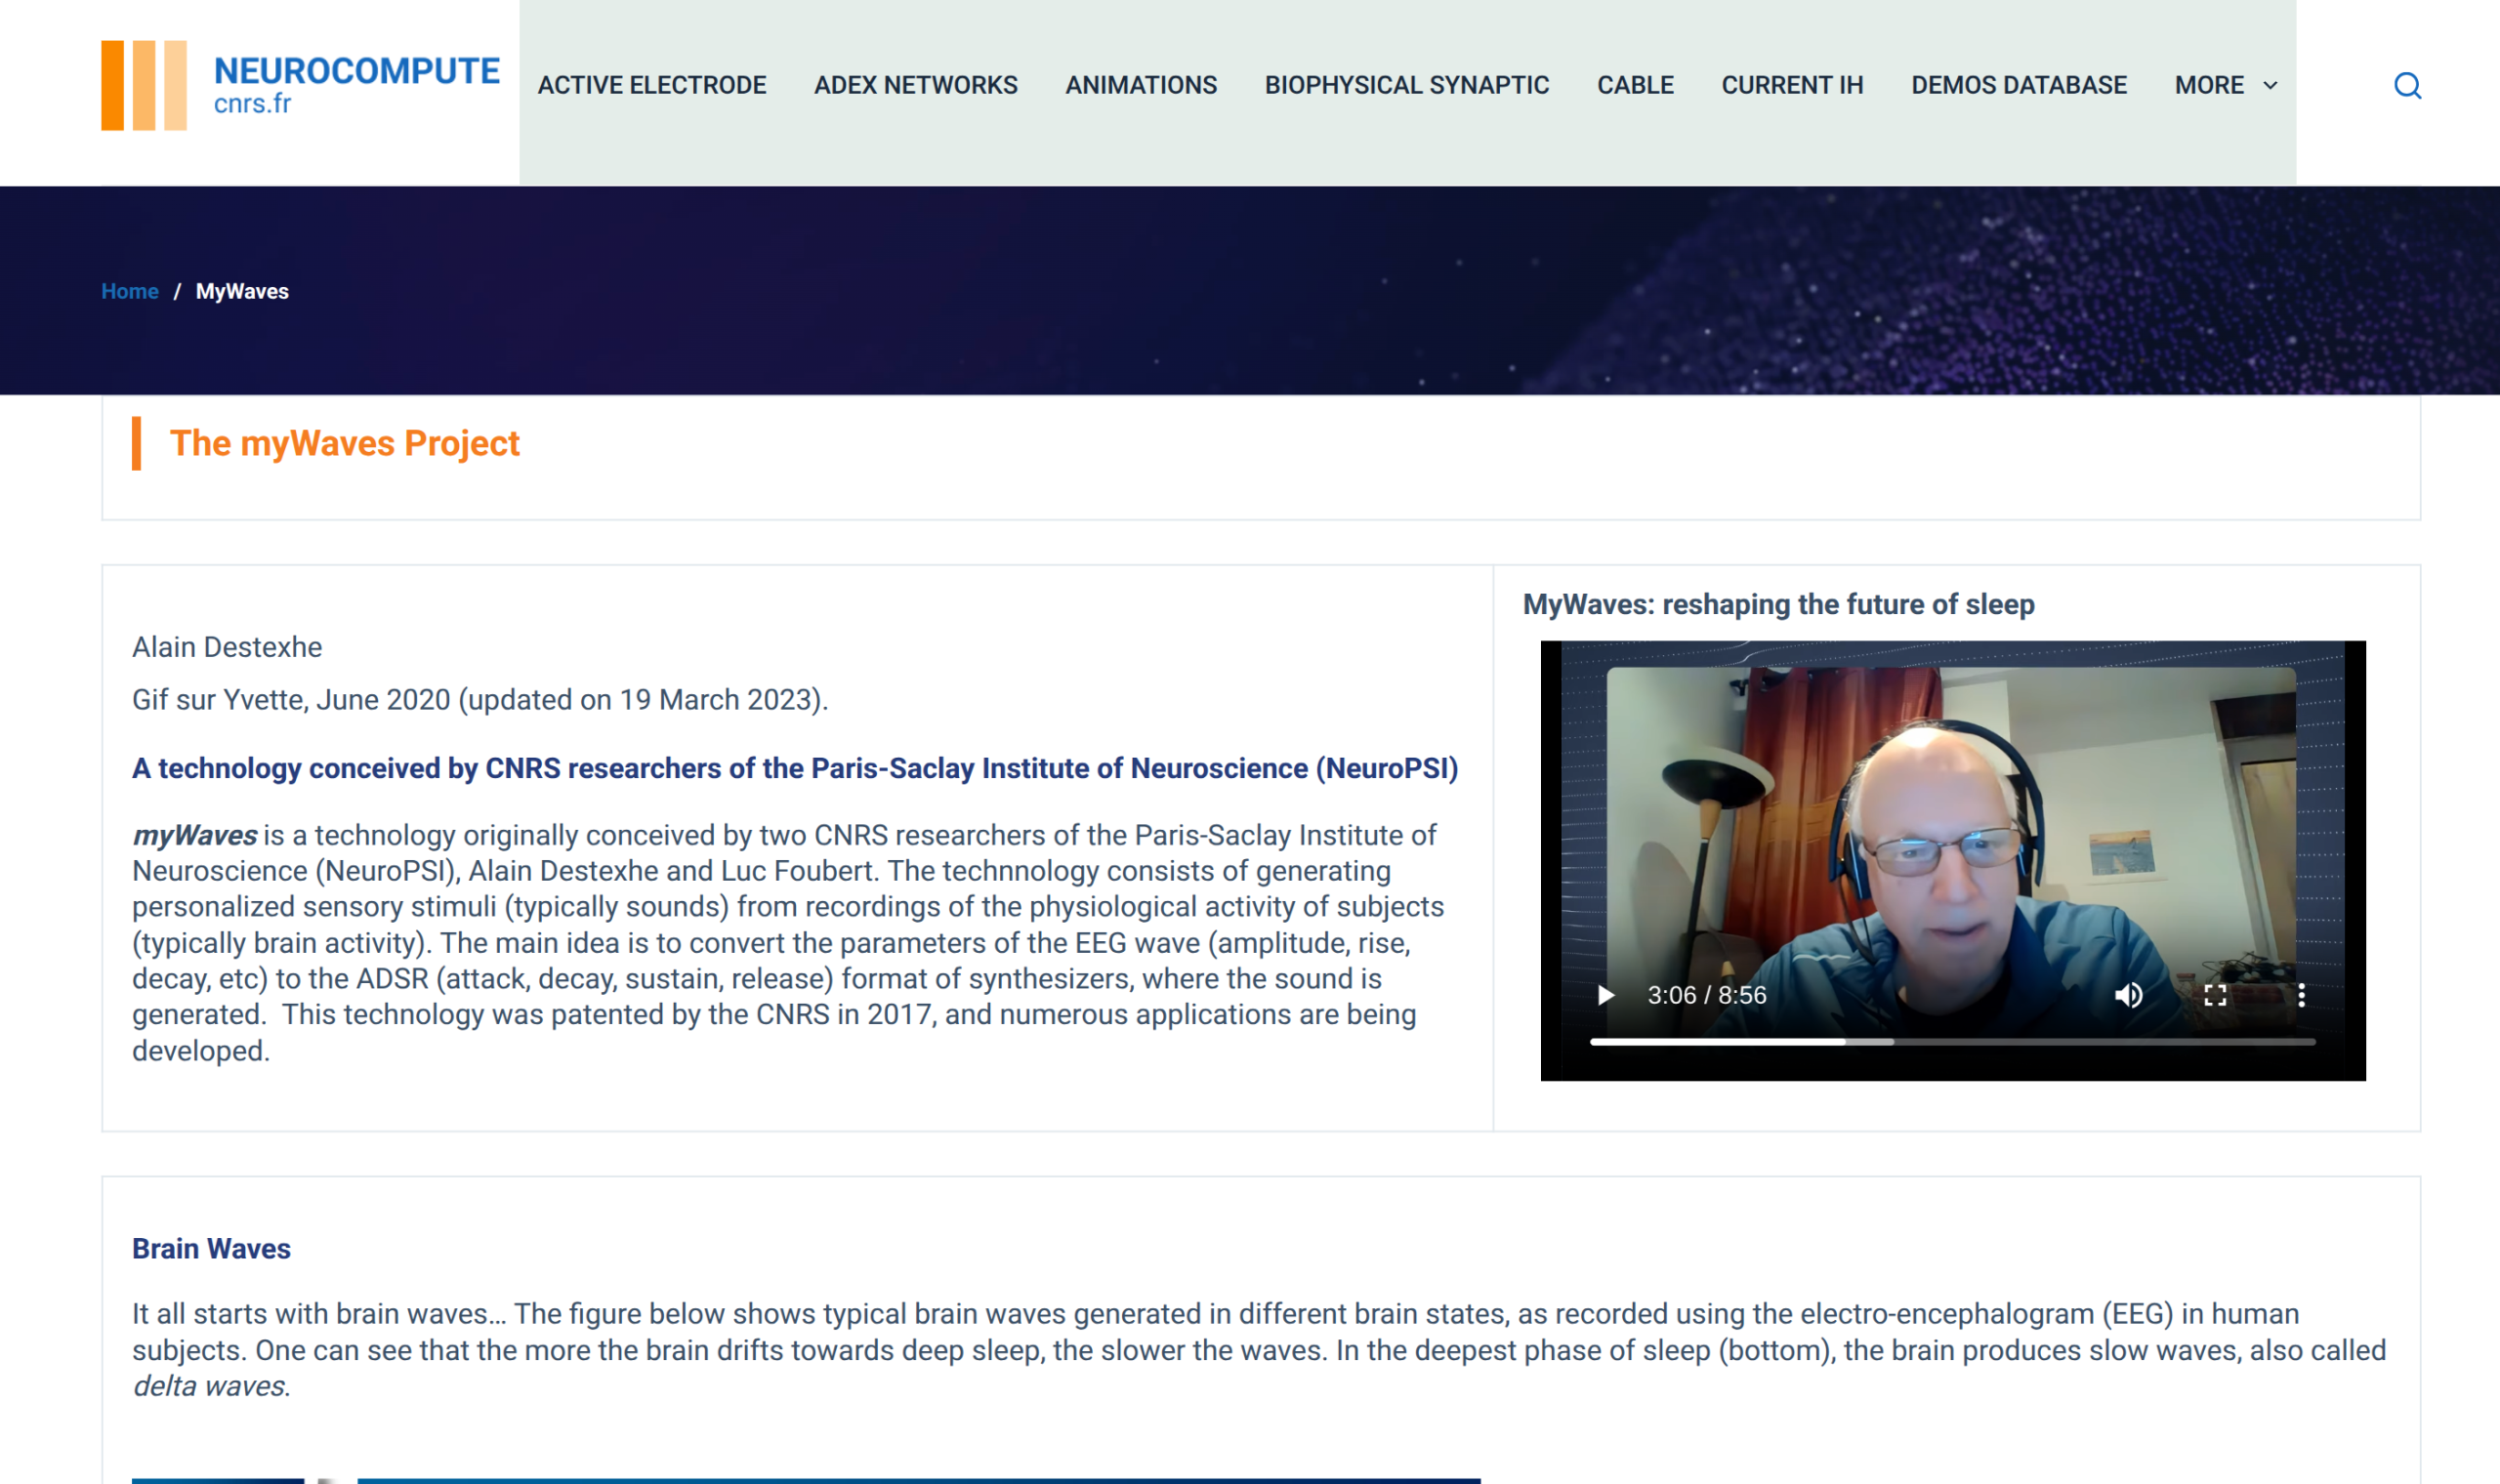Open the site search magnifier icon
The height and width of the screenshot is (1484, 2500).
click(x=2407, y=85)
